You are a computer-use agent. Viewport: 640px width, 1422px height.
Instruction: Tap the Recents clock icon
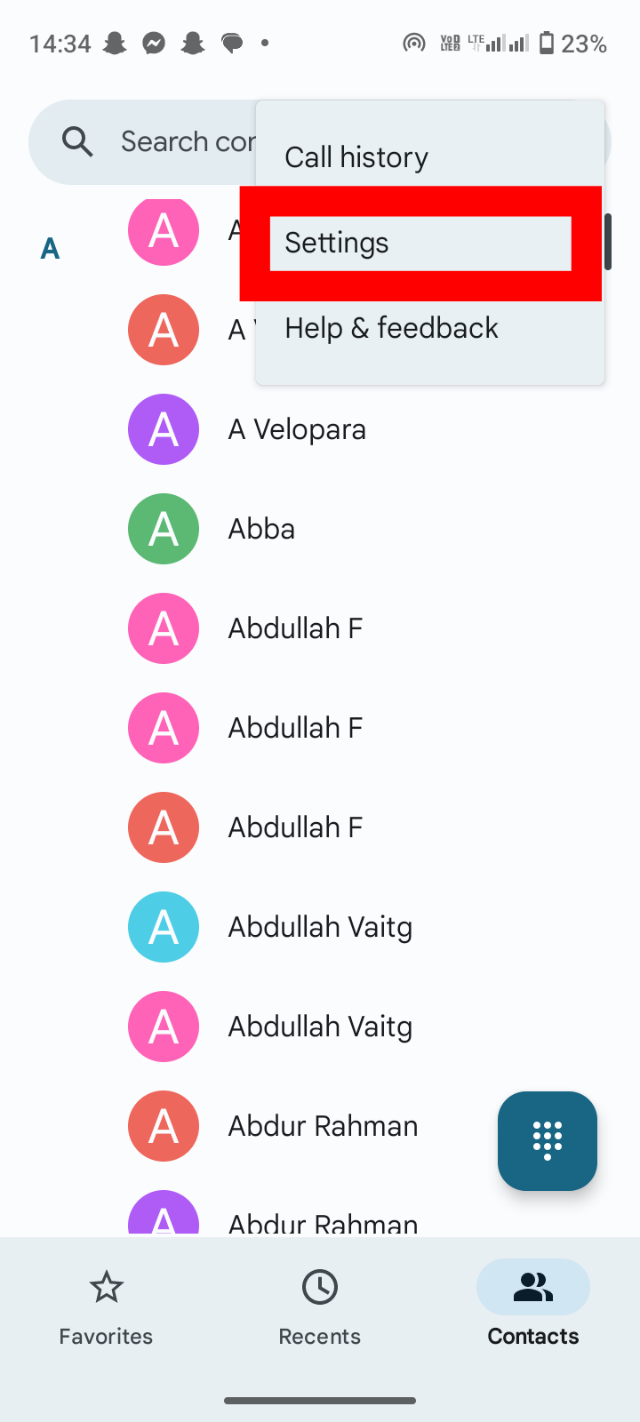[x=320, y=1288]
